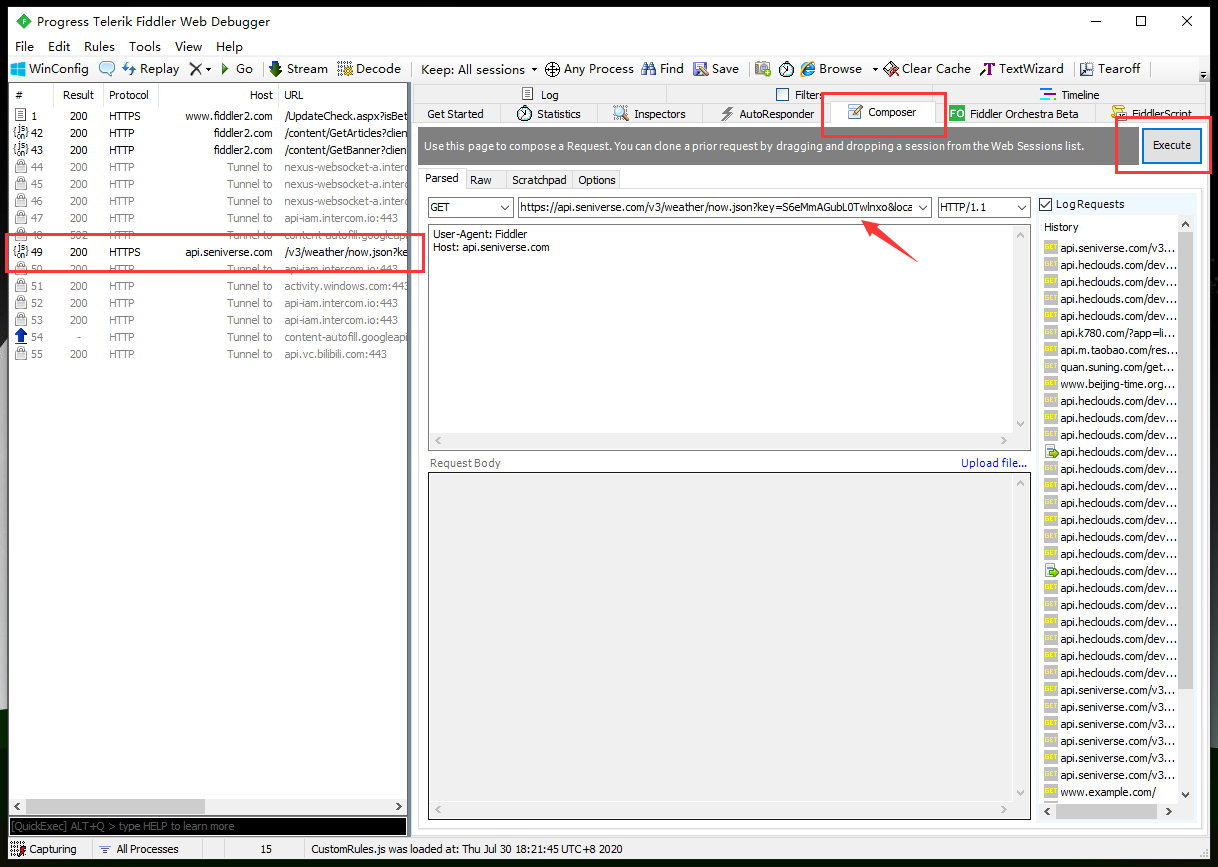Switch to the AutoResponder tab
The width and height of the screenshot is (1218, 867).
766,114
